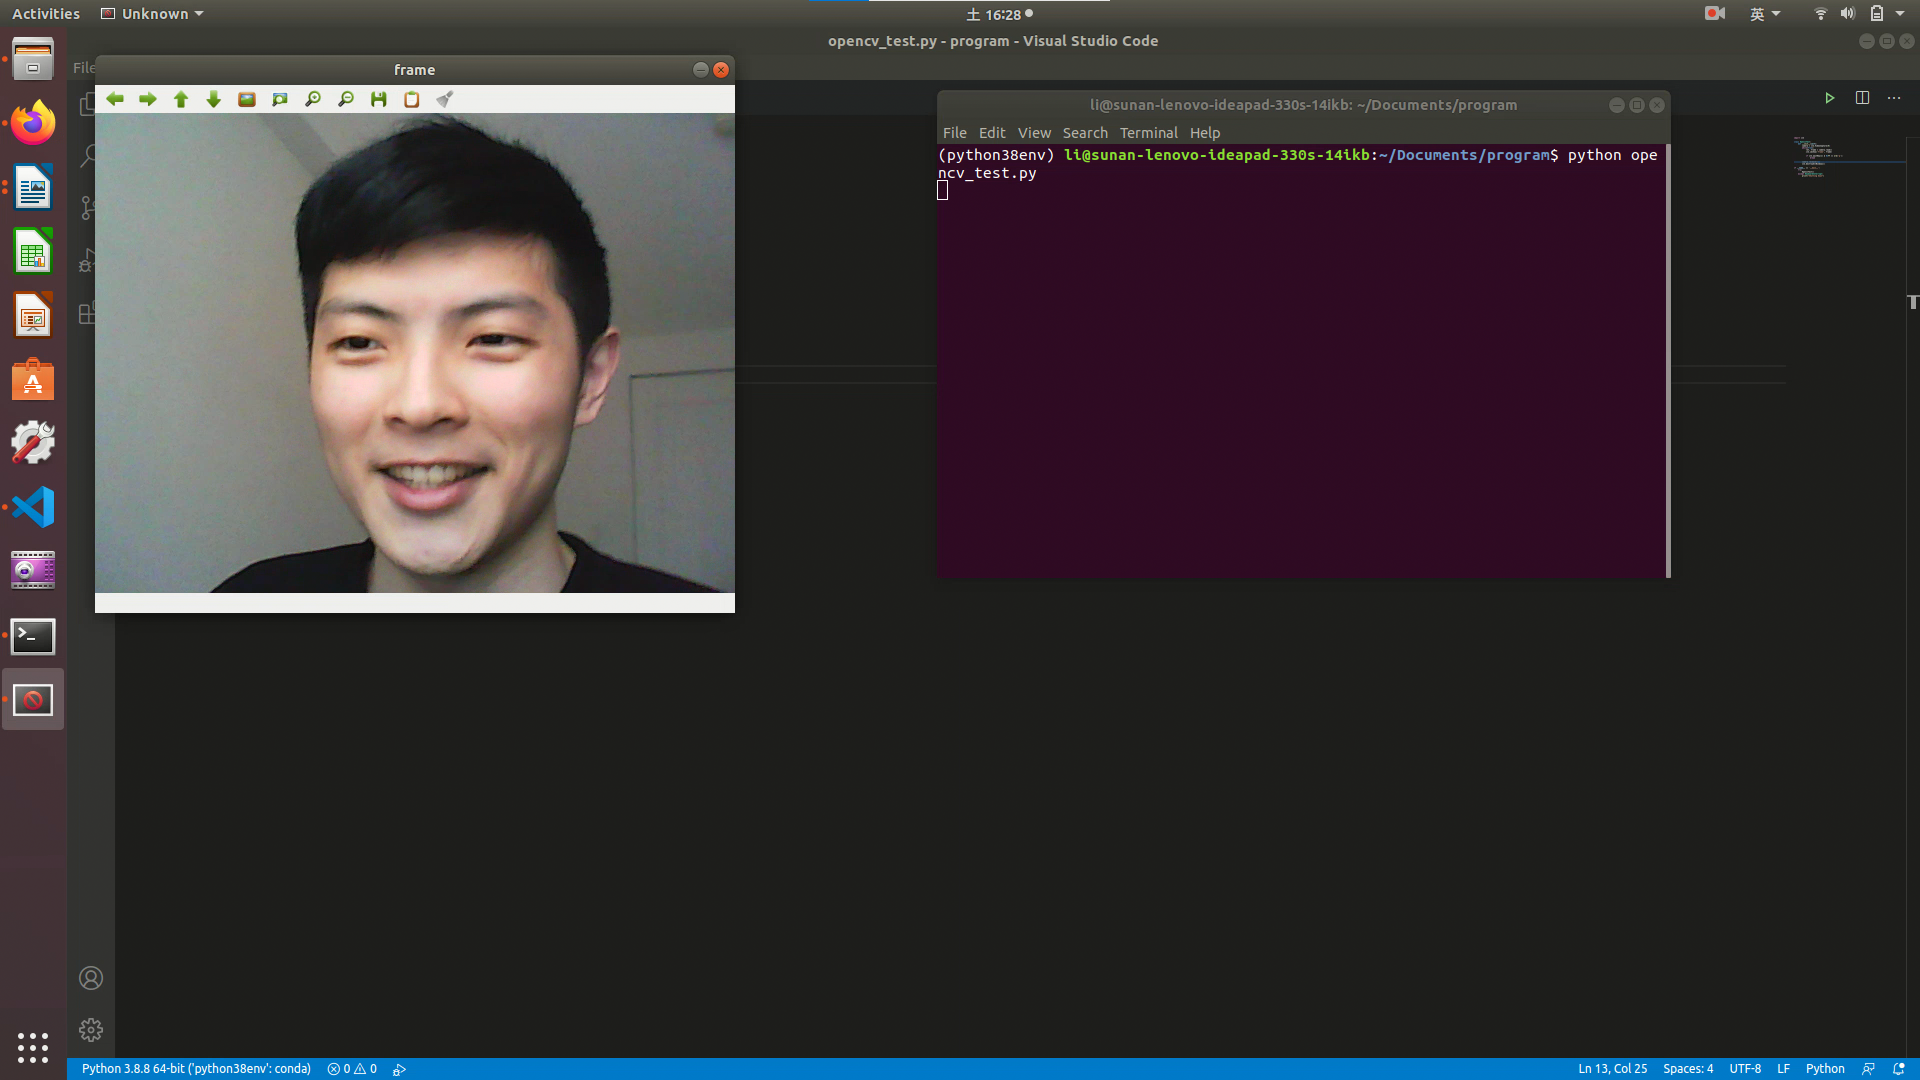Click the zoom out magnifier icon
The height and width of the screenshot is (1080, 1920).
point(346,99)
